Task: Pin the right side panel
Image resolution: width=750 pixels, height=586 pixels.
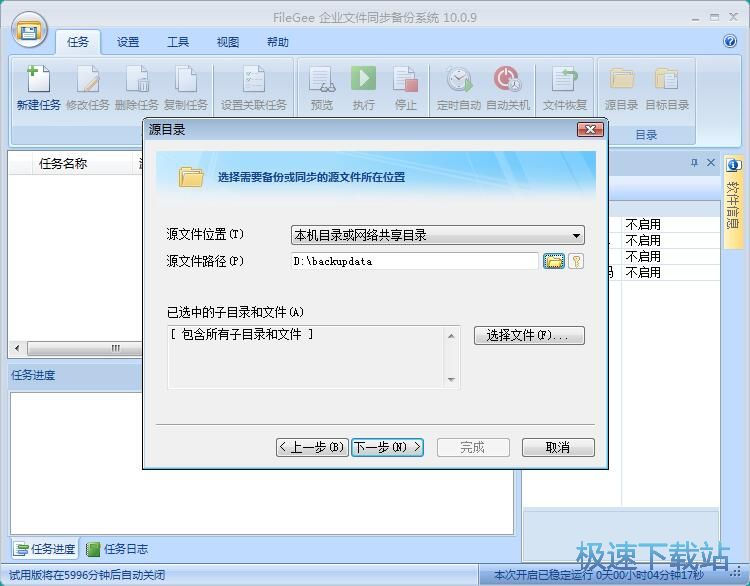Action: point(694,163)
